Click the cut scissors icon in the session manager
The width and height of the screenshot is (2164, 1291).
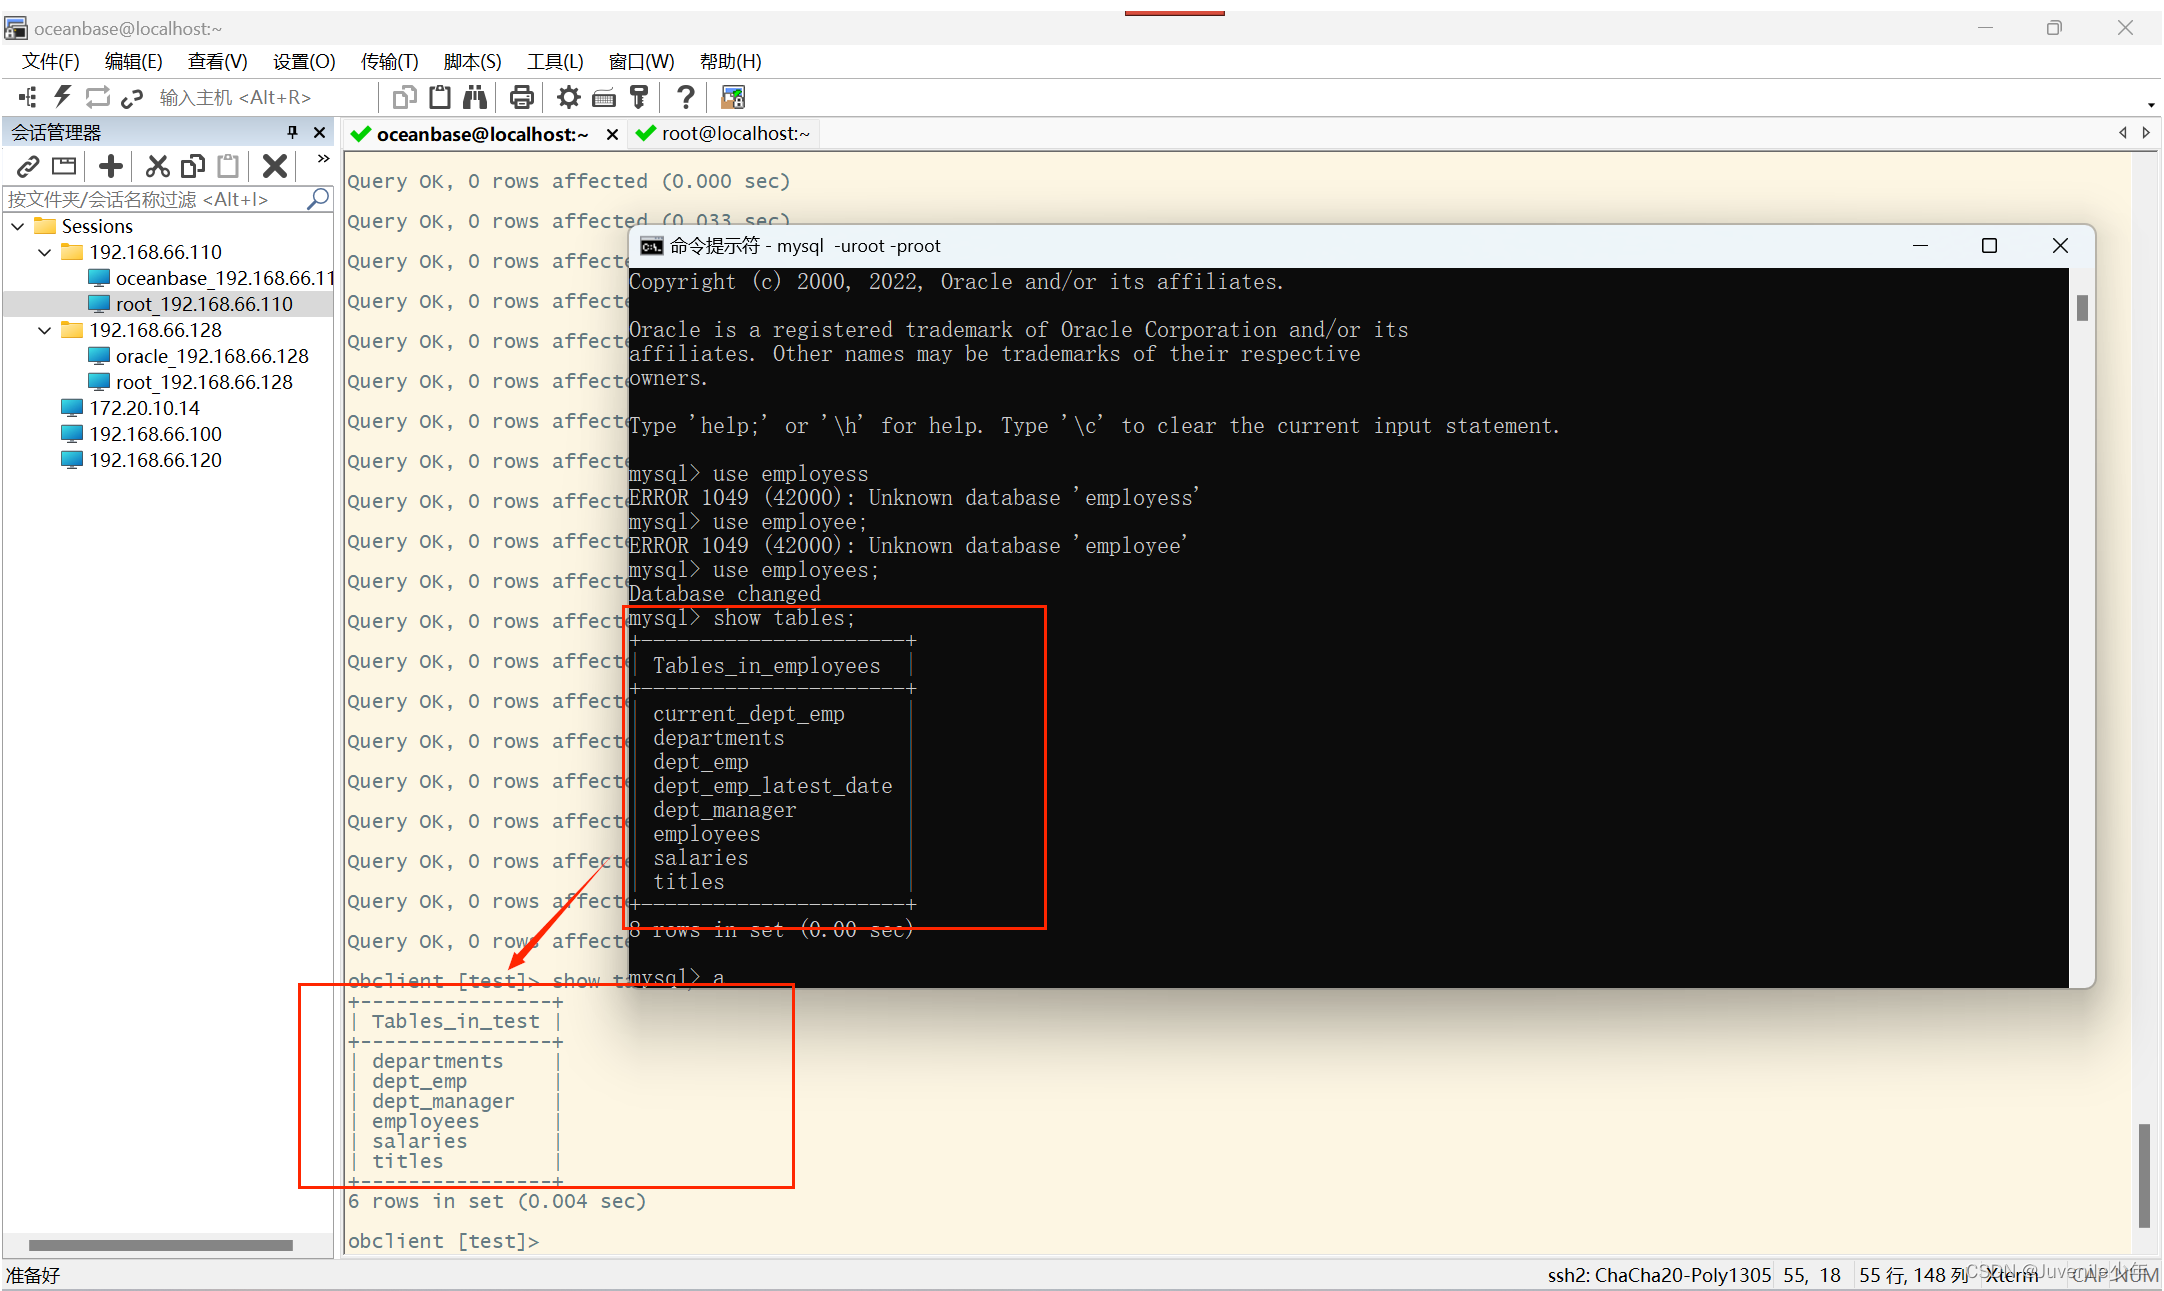[x=157, y=166]
